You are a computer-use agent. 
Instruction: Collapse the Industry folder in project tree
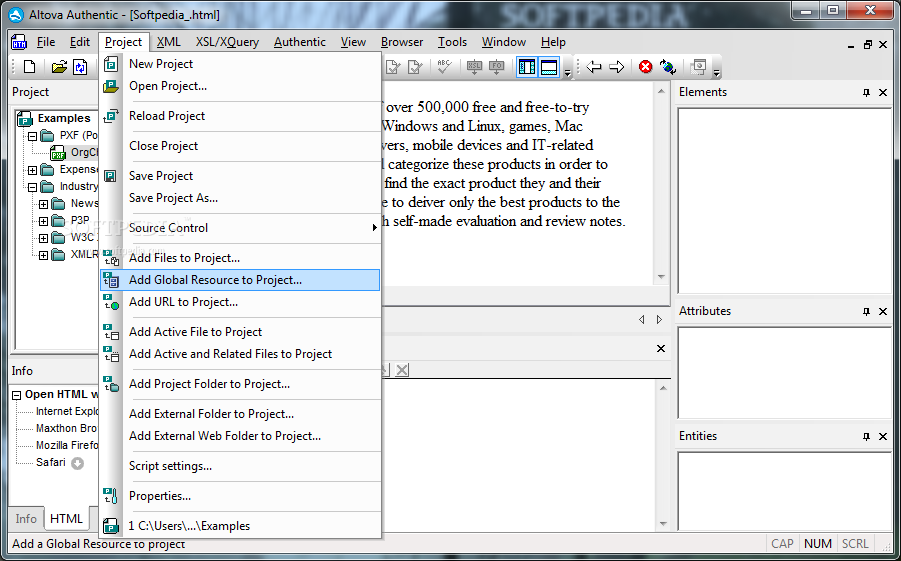tap(32, 187)
